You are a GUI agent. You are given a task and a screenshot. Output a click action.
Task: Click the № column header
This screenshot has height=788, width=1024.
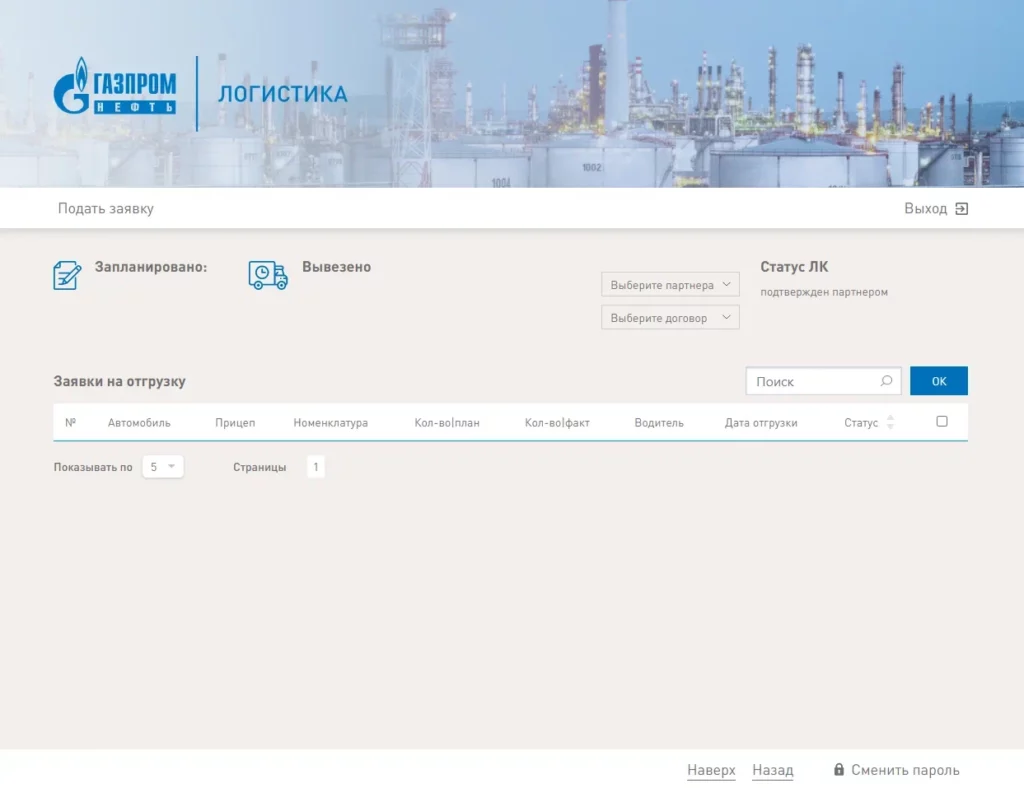[71, 422]
